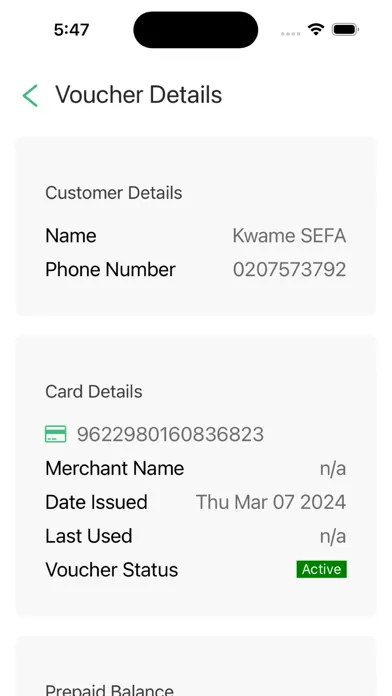Tap the Merchant Name label
The image size is (392, 696).
(115, 468)
